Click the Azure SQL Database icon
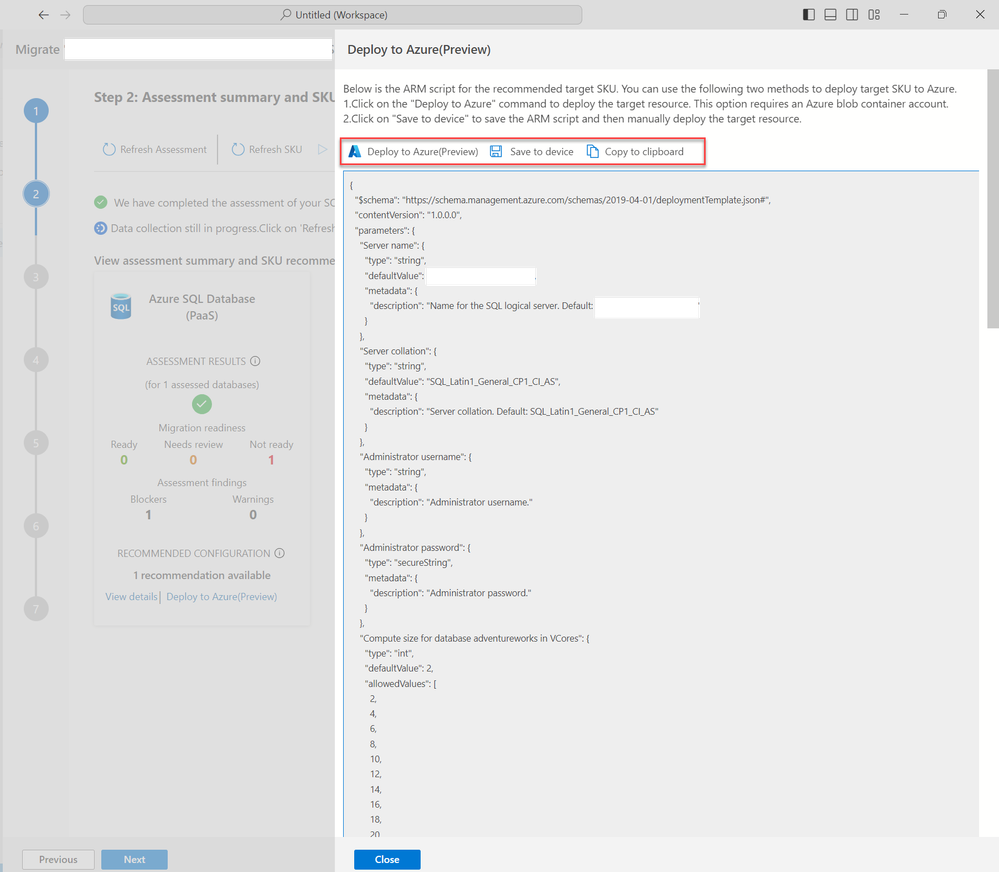The image size is (999, 872). (121, 307)
